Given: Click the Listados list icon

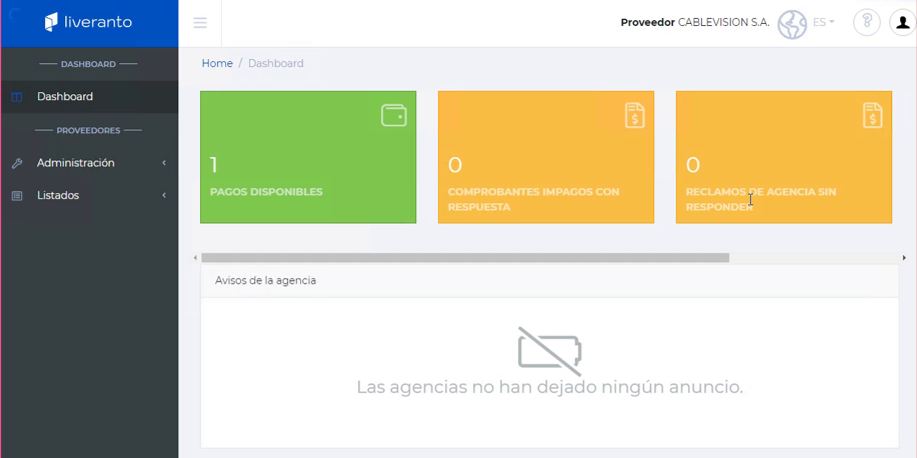Looking at the screenshot, I should tap(16, 196).
